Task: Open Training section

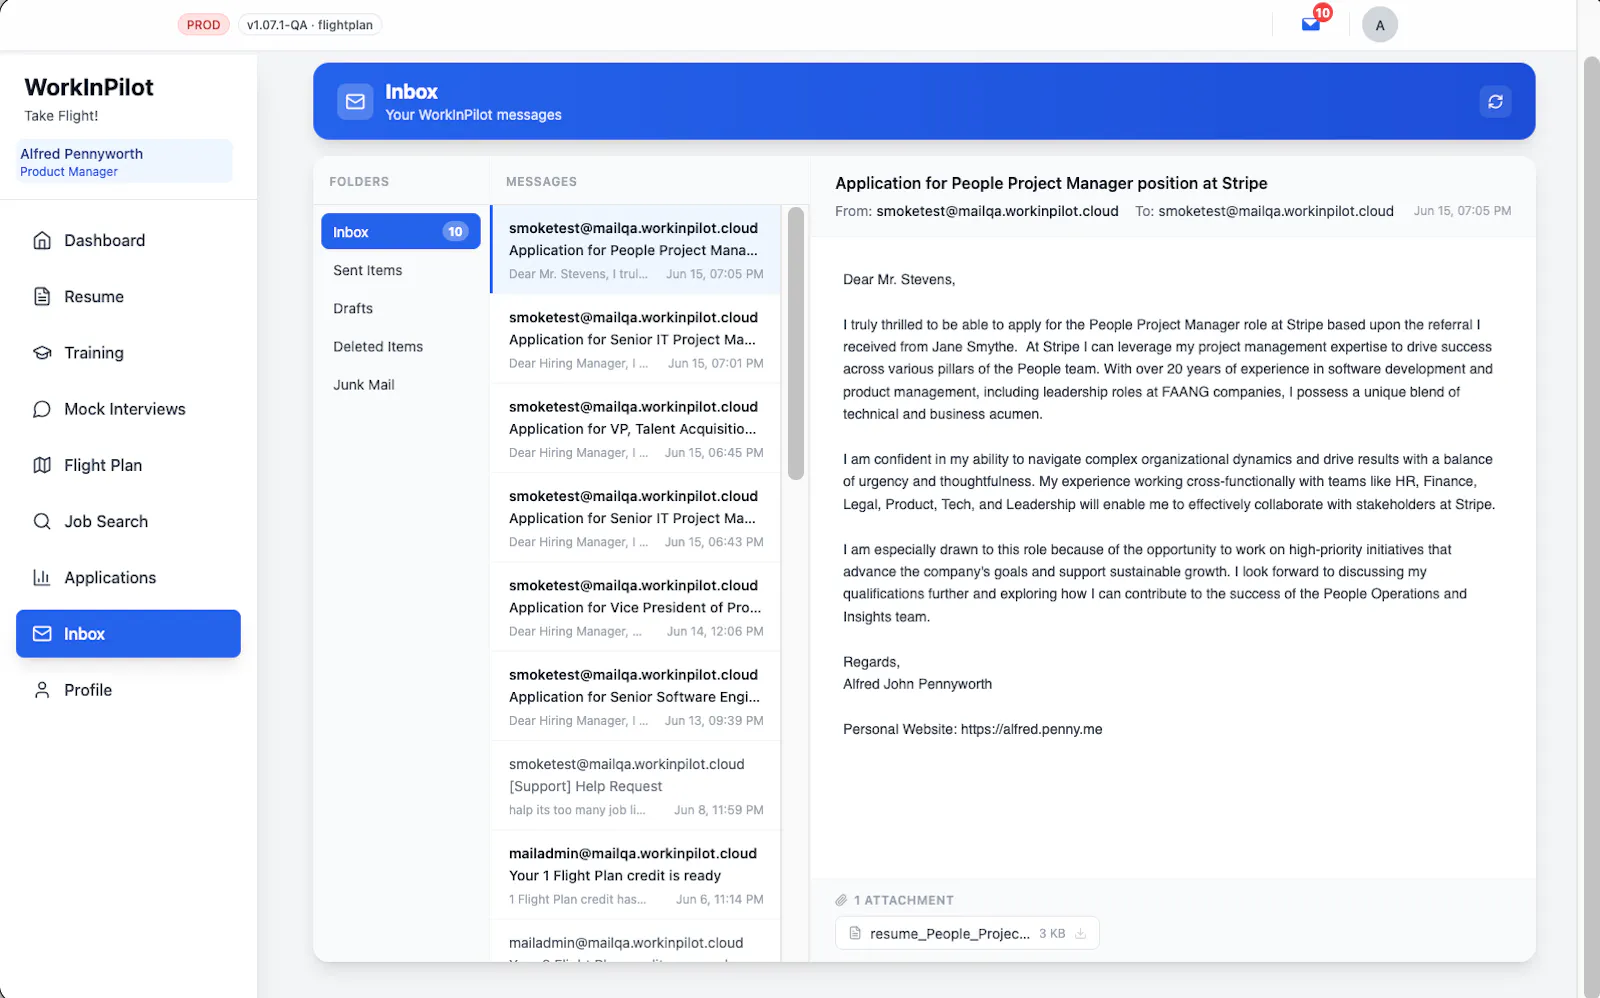Action: pos(128,353)
